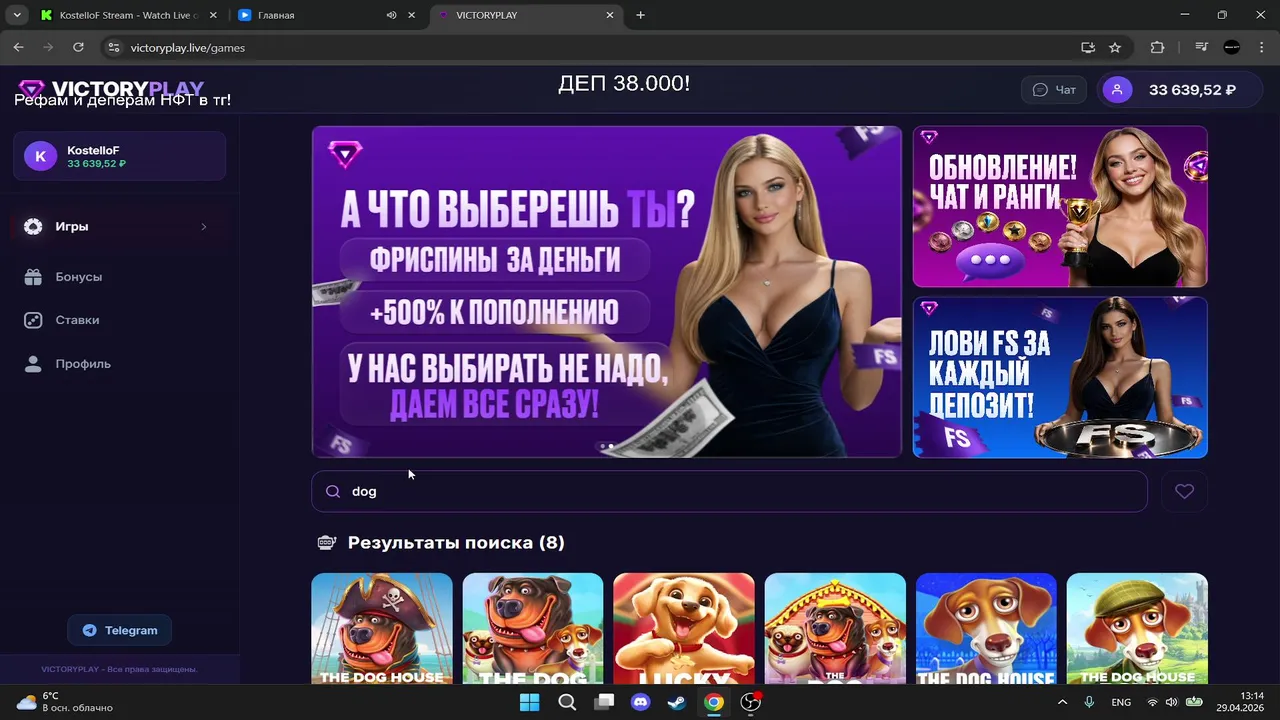Viewport: 1280px width, 720px height.
Task: Click the address bar URL
Action: click(188, 47)
